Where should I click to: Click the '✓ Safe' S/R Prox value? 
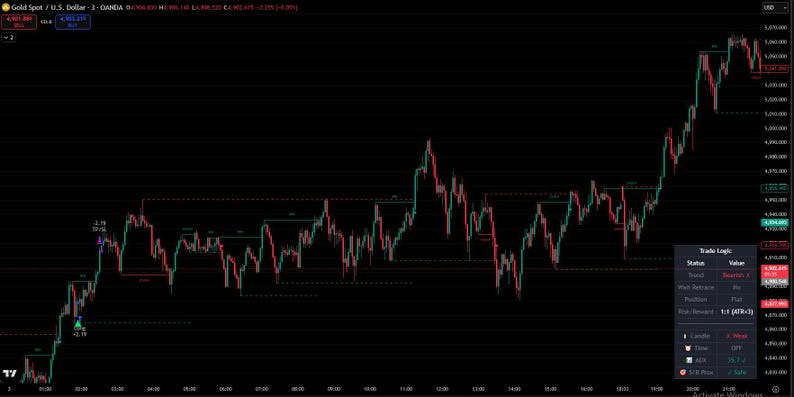click(737, 373)
